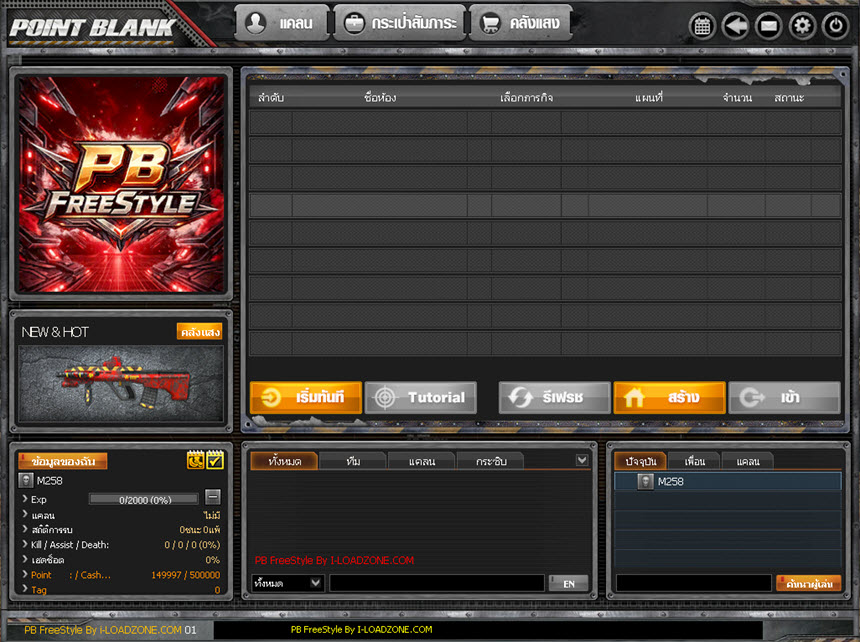The height and width of the screenshot is (642, 860).
Task: Open the กระเป๋าสัมภาระ inventory menu
Action: coord(400,23)
